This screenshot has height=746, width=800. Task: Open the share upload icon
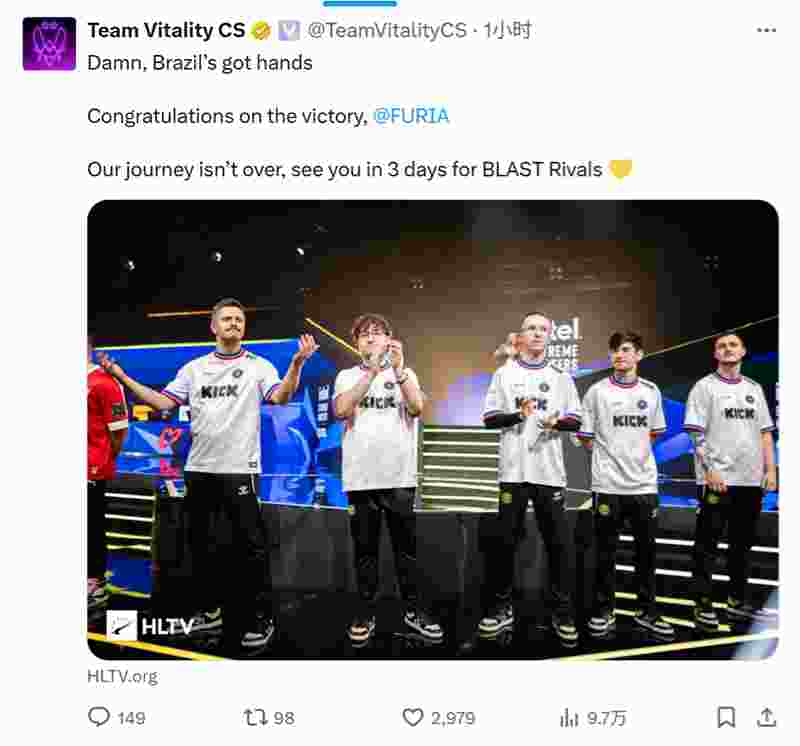pyautogui.click(x=766, y=717)
